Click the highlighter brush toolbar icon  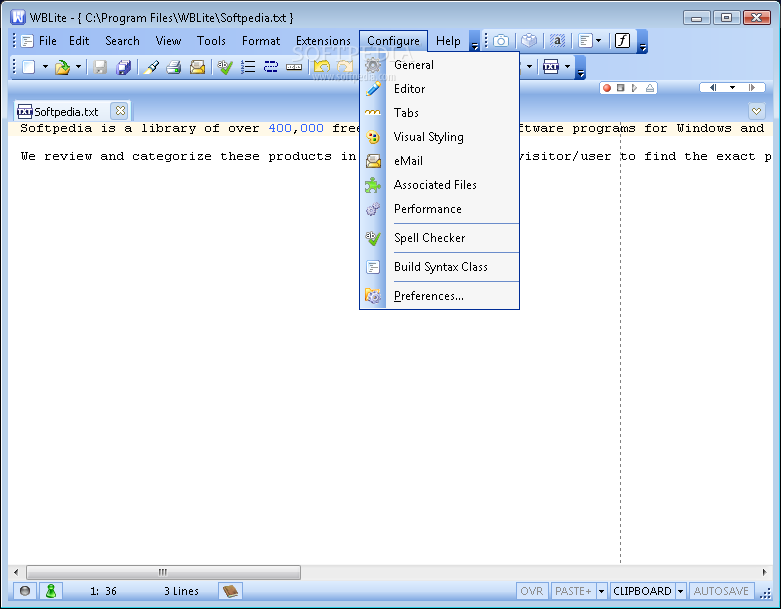[151, 67]
